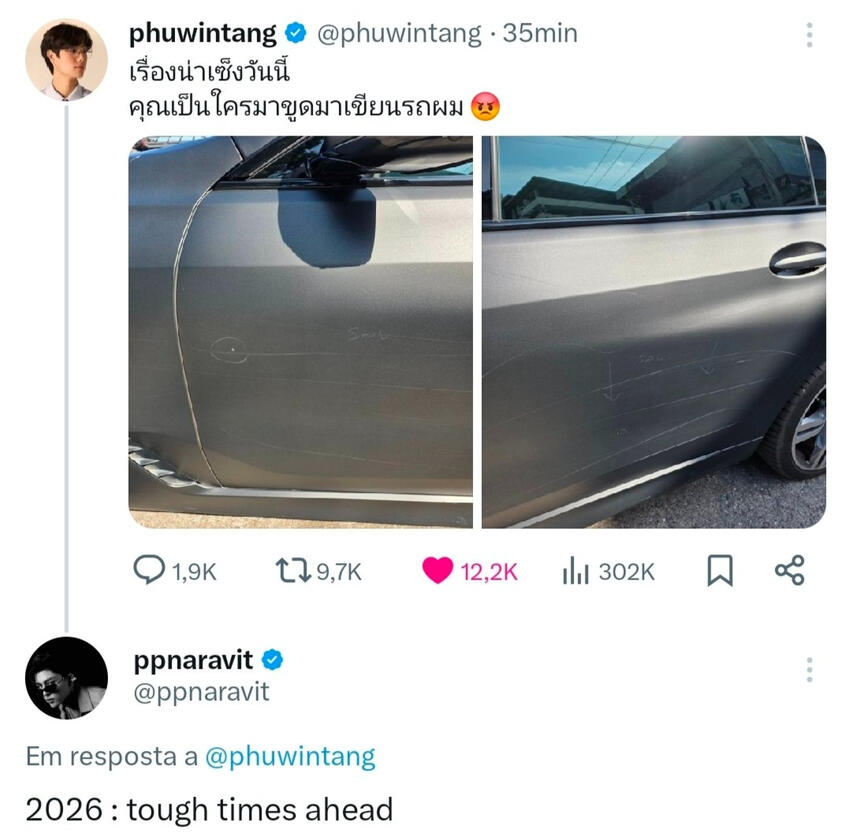Click the share icon on the tweet
The width and height of the screenshot is (850, 840).
tap(789, 570)
